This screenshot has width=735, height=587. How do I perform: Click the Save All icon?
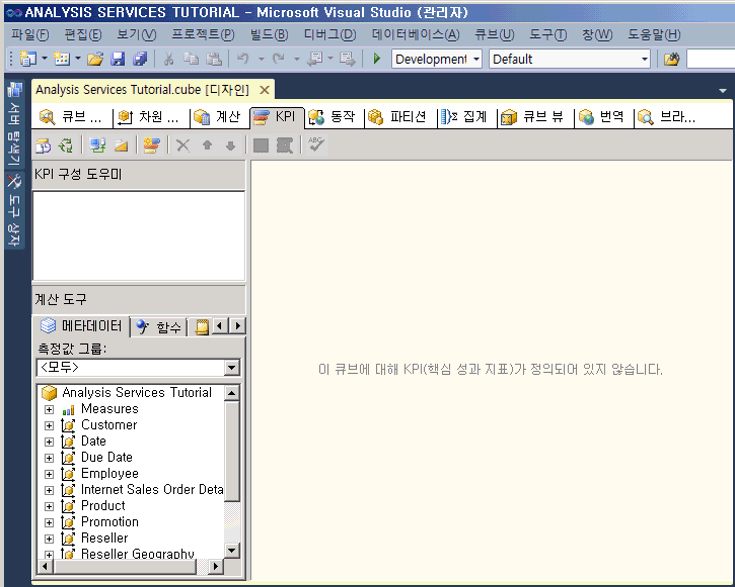click(140, 59)
